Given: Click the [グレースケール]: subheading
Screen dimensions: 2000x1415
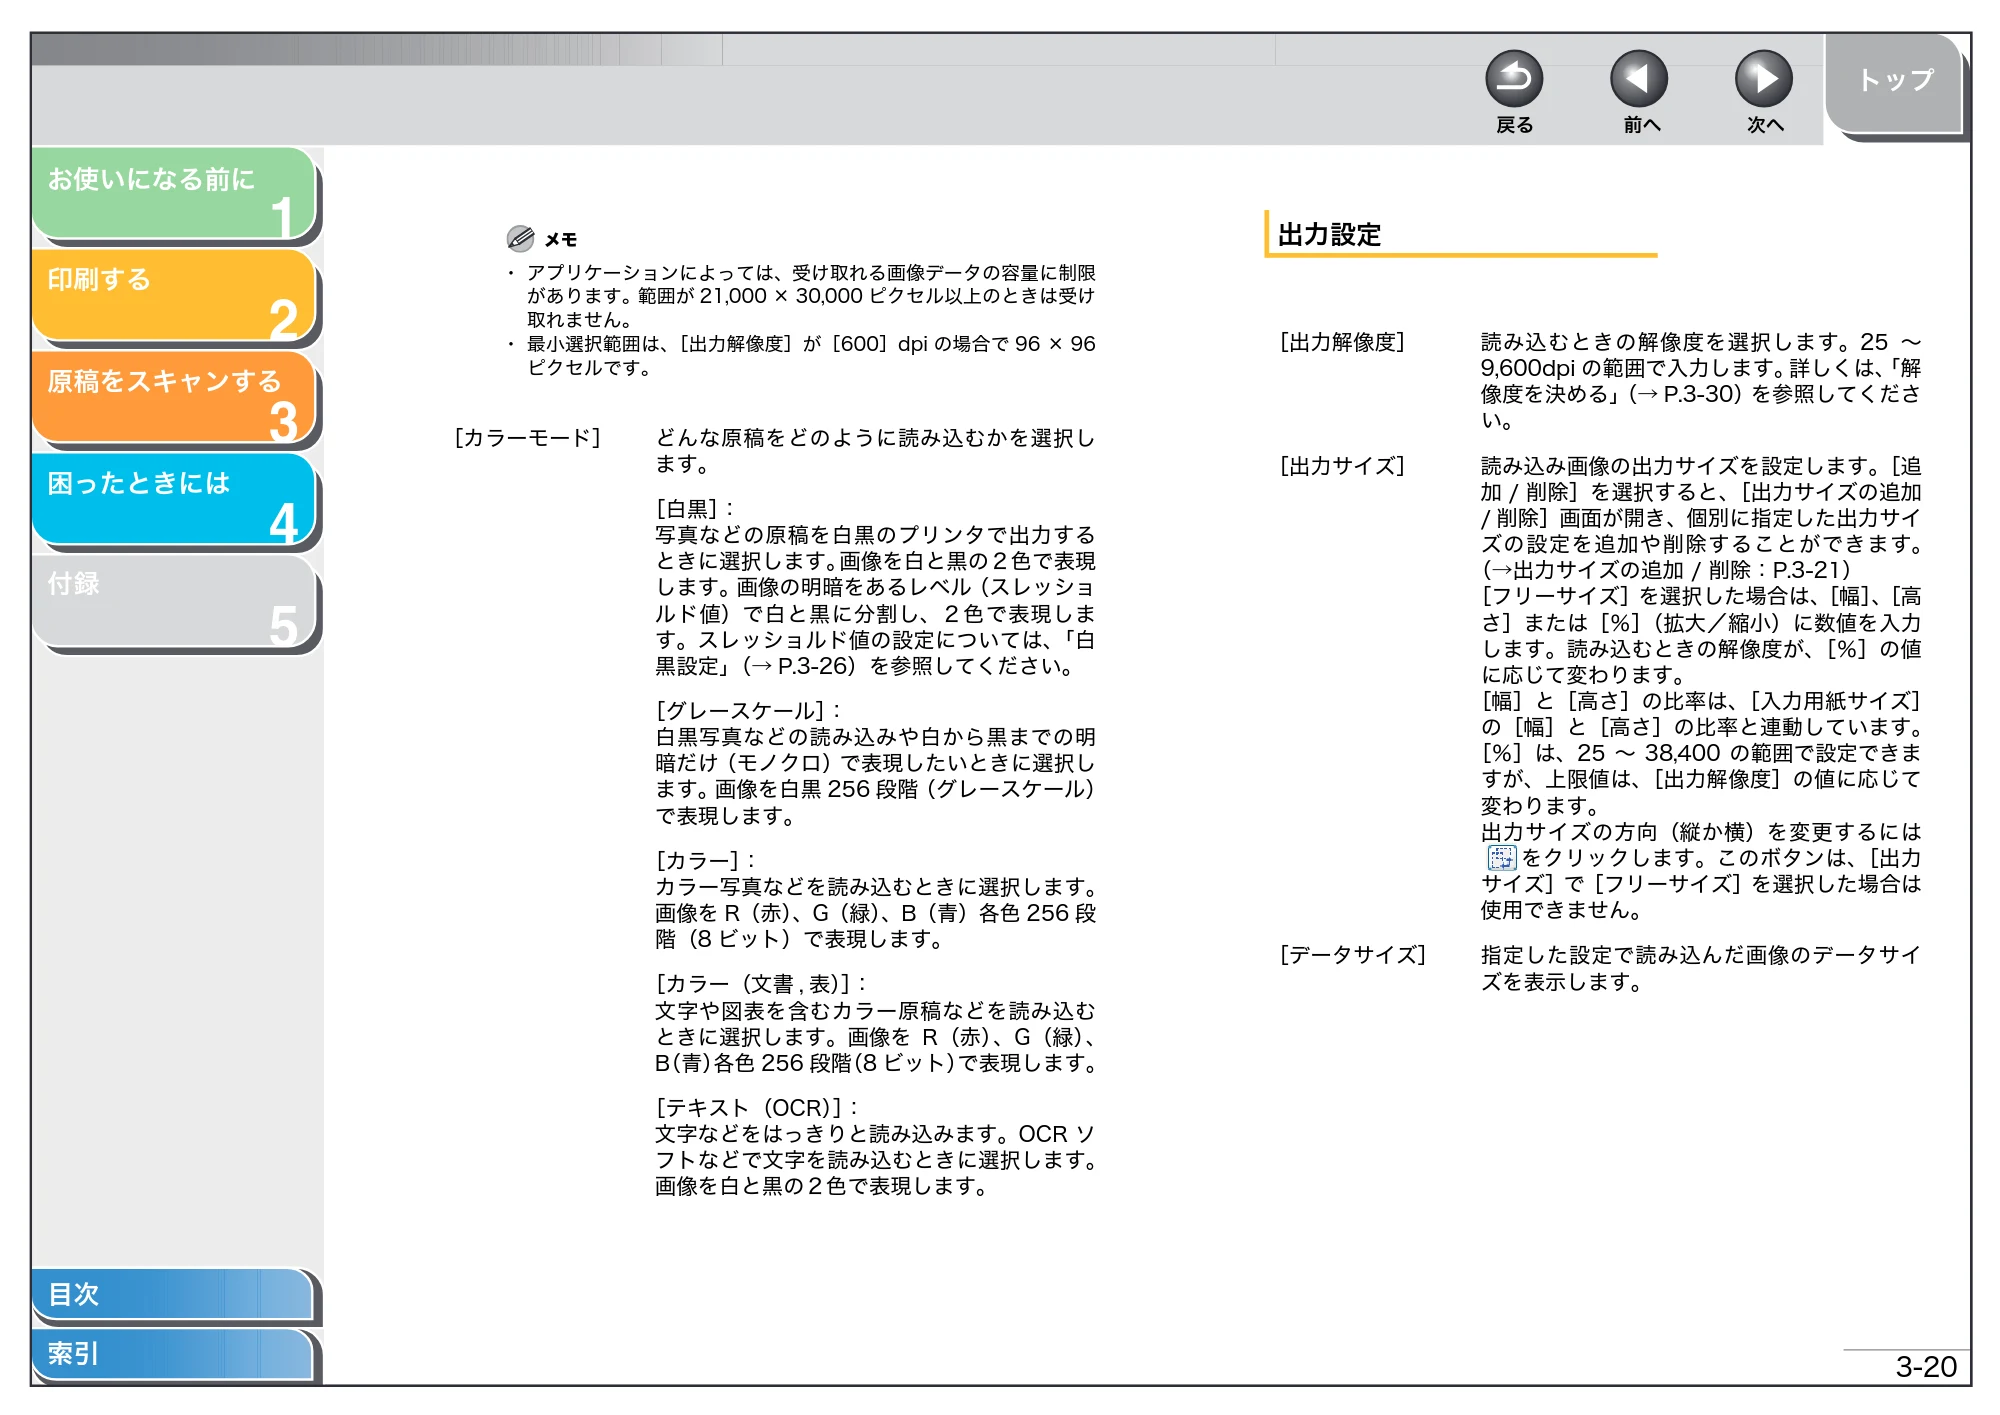Looking at the screenshot, I should tap(748, 711).
